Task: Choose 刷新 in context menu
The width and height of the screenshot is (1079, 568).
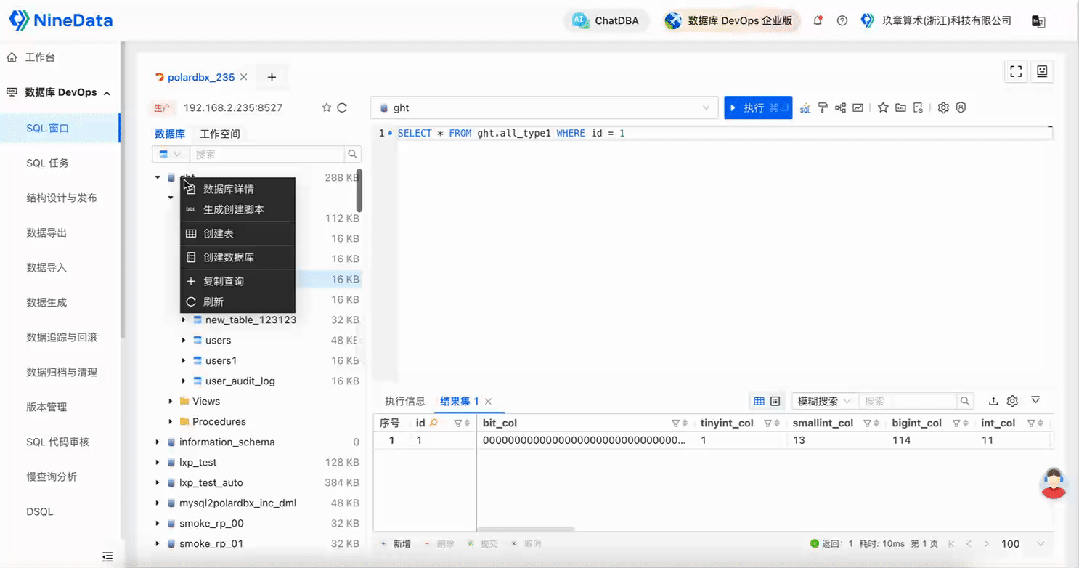Action: [x=237, y=302]
